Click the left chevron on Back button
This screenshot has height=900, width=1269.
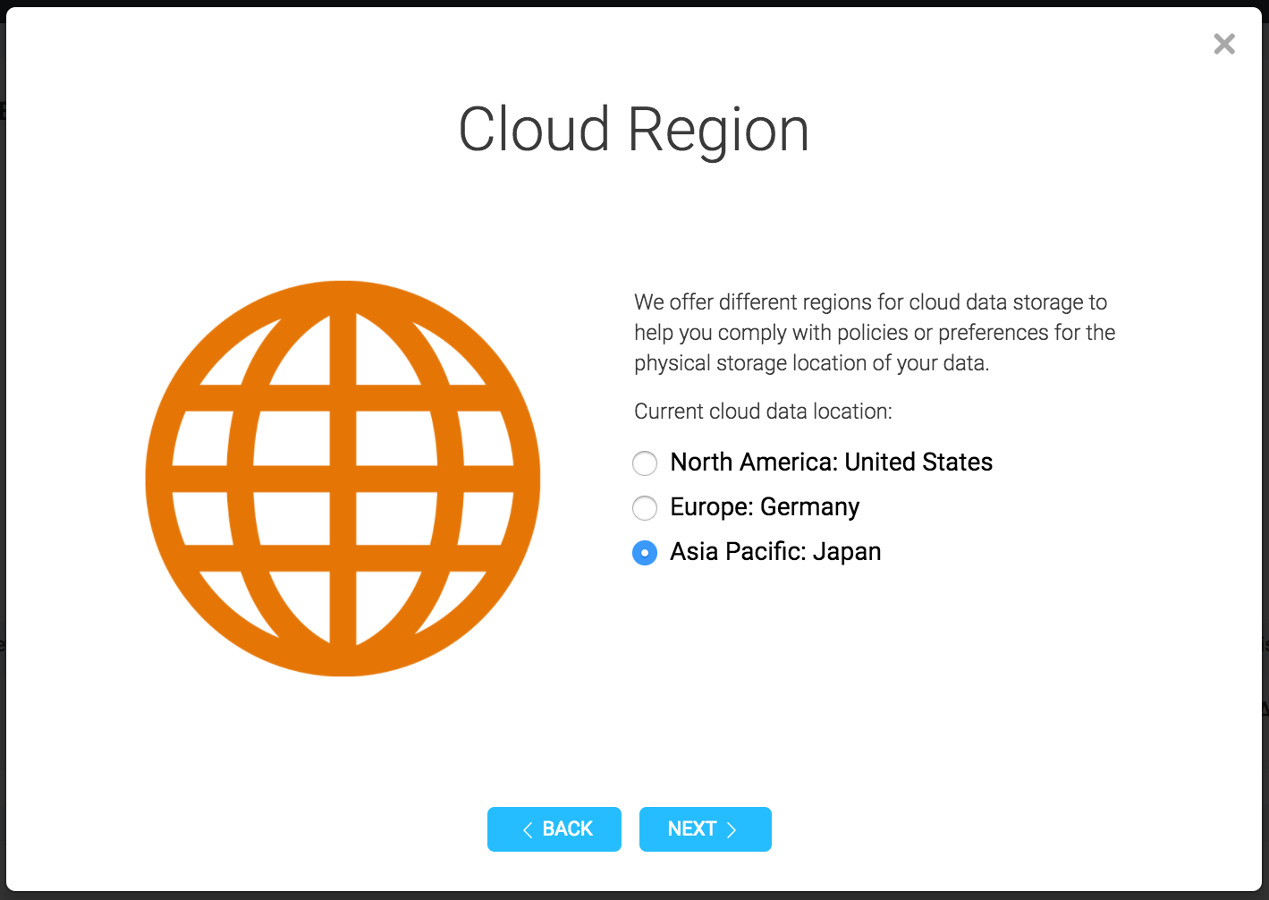(x=528, y=829)
